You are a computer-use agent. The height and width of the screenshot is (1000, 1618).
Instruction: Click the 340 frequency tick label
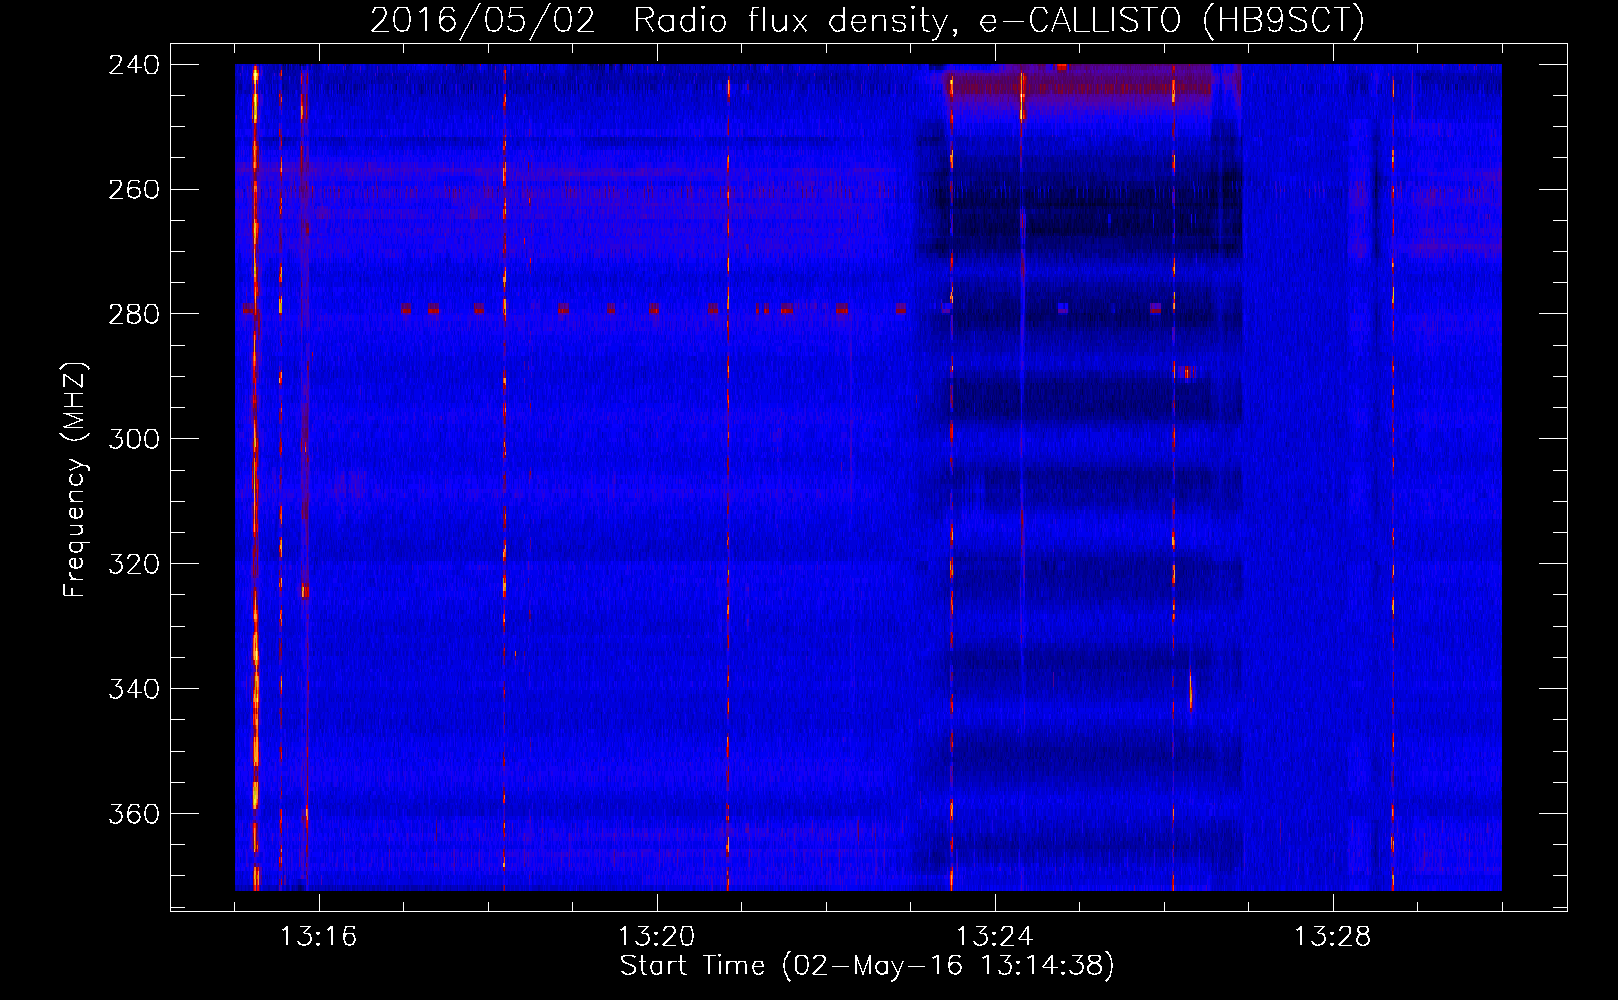pyautogui.click(x=134, y=690)
